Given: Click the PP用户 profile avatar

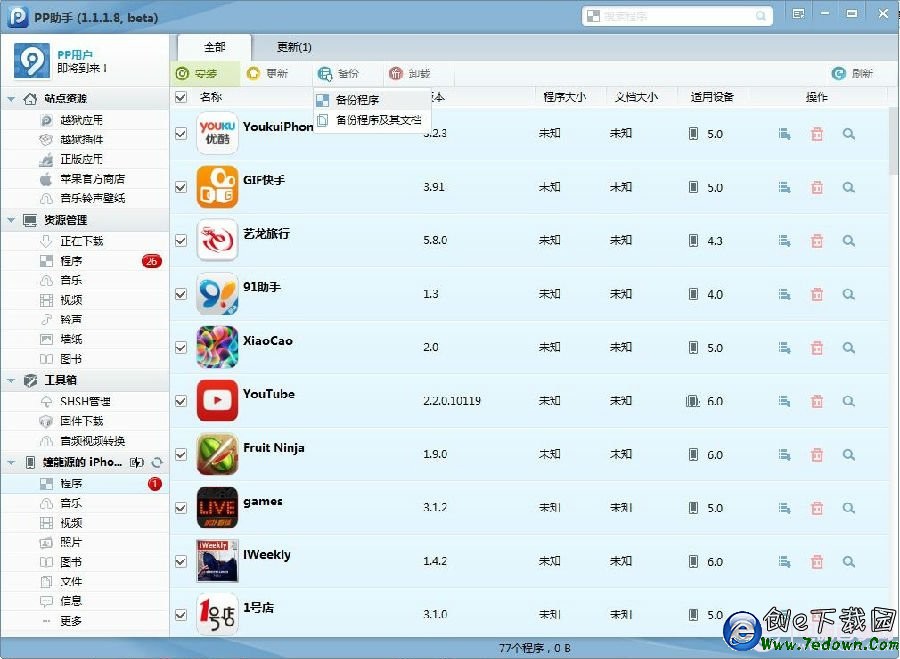Looking at the screenshot, I should (x=32, y=60).
